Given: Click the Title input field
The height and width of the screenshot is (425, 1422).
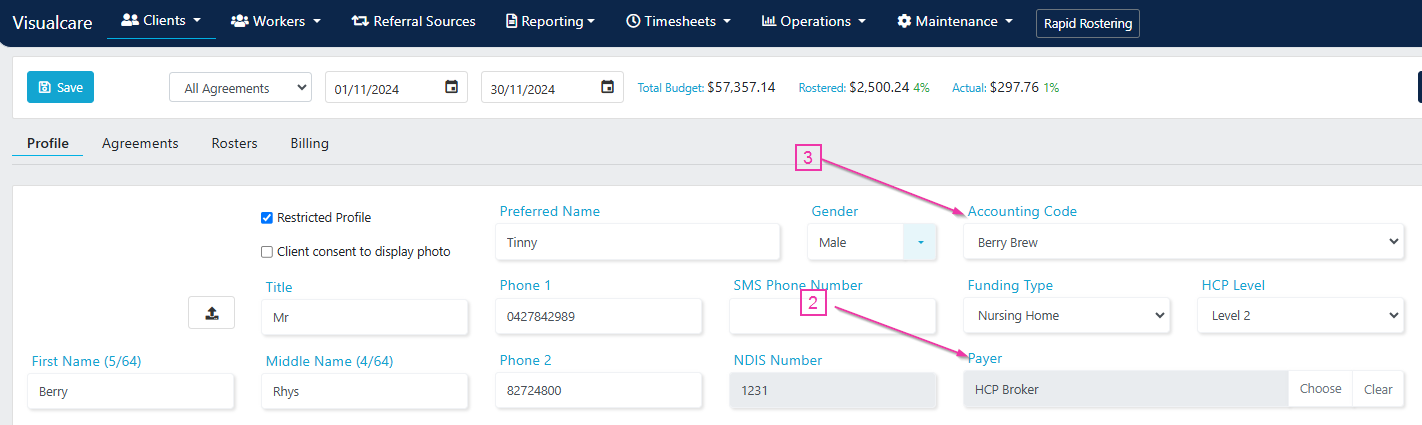Looking at the screenshot, I should coord(365,317).
